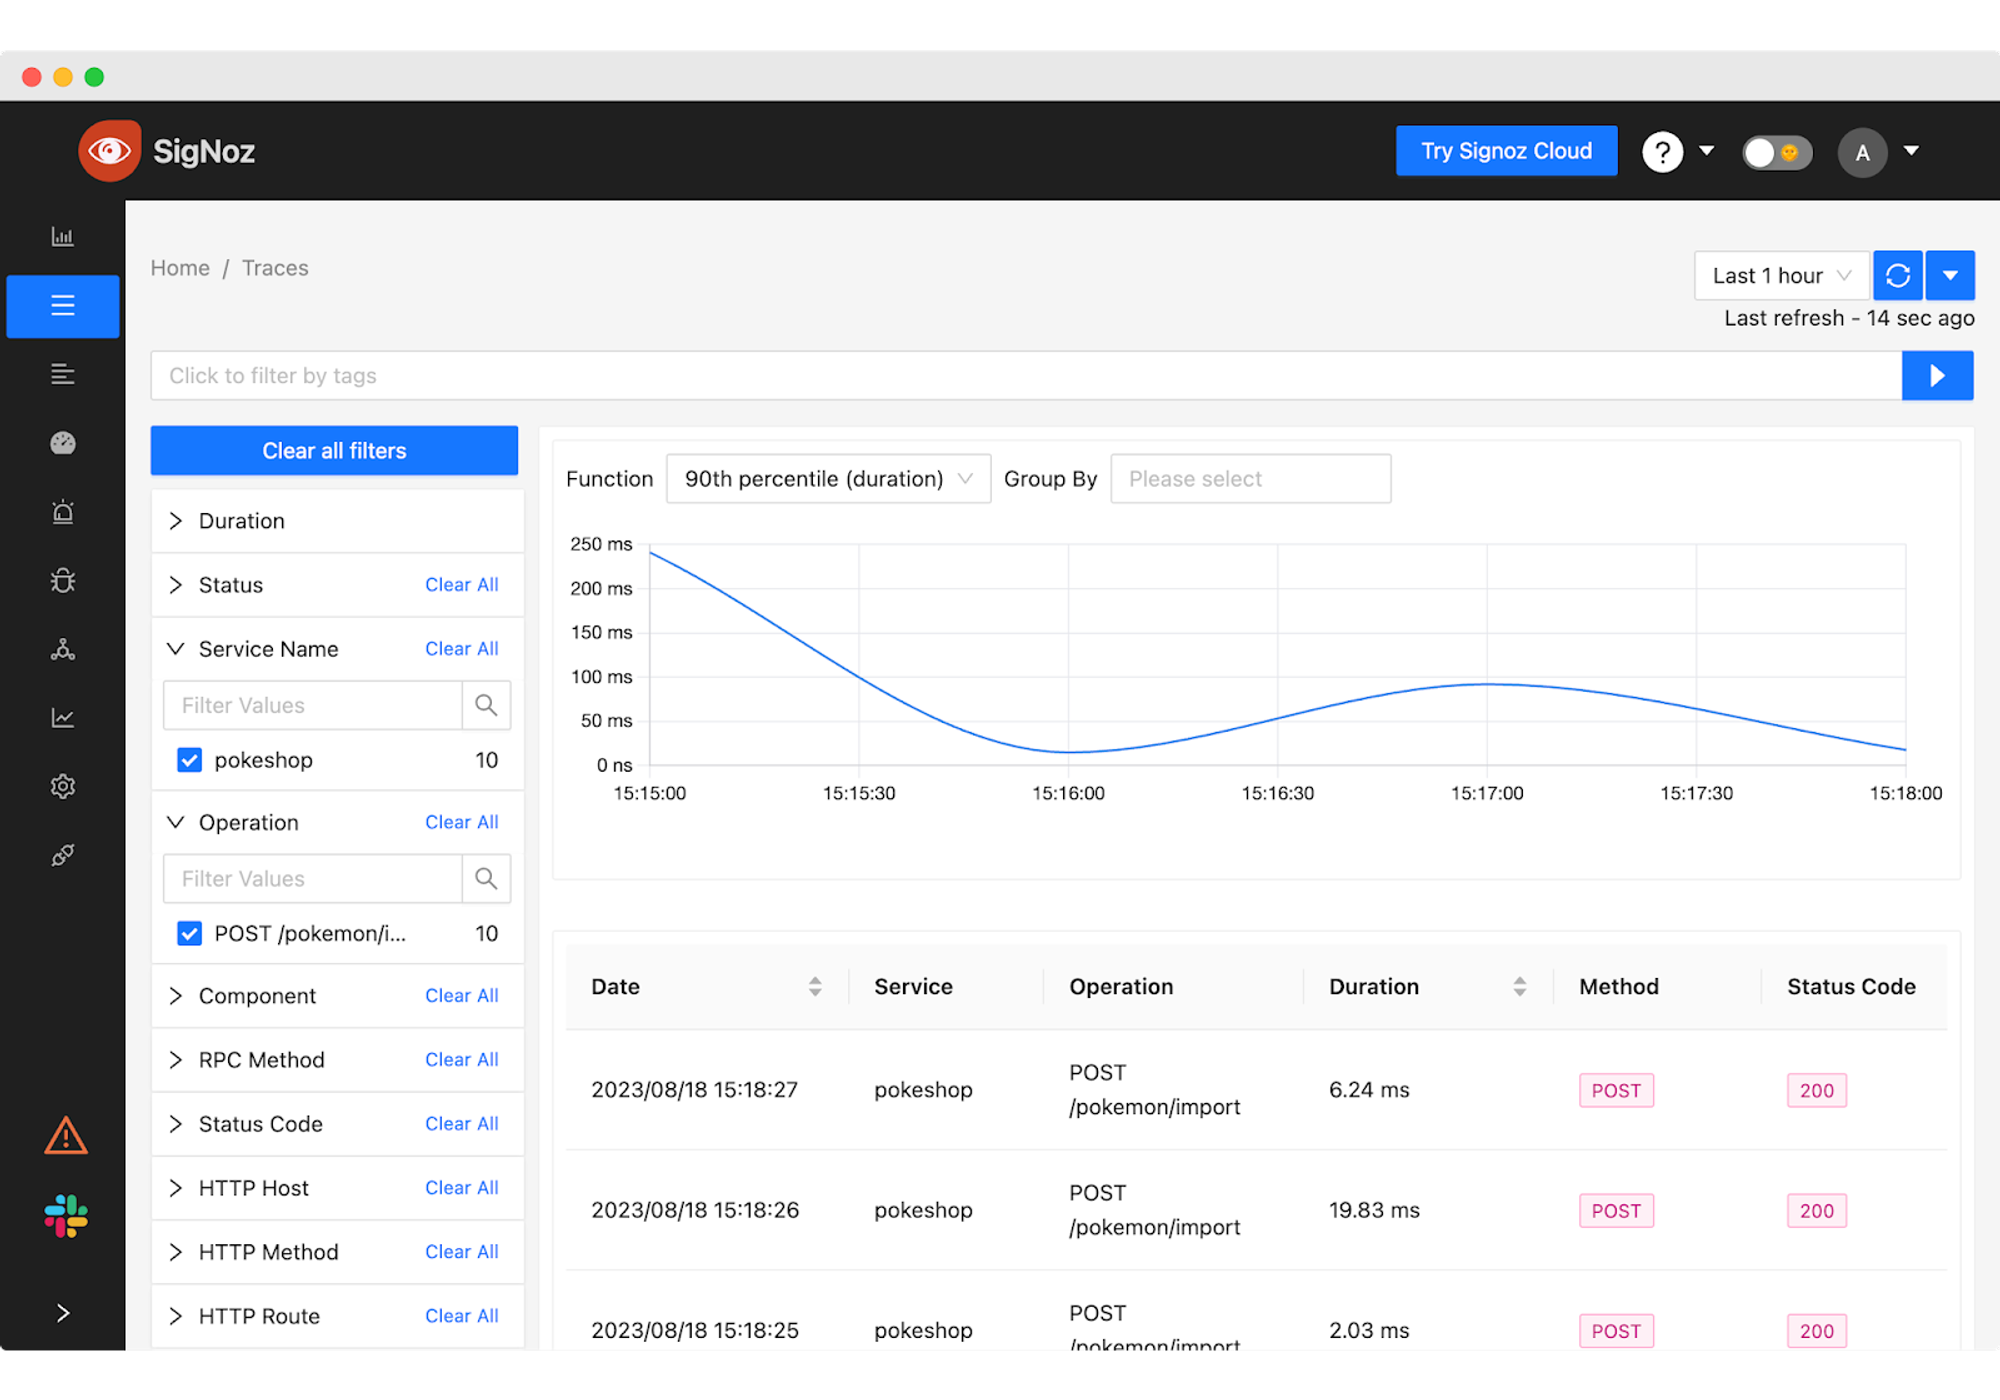
Task: Uncheck the POST /pokemon/i... operation filter
Action: coord(189,933)
